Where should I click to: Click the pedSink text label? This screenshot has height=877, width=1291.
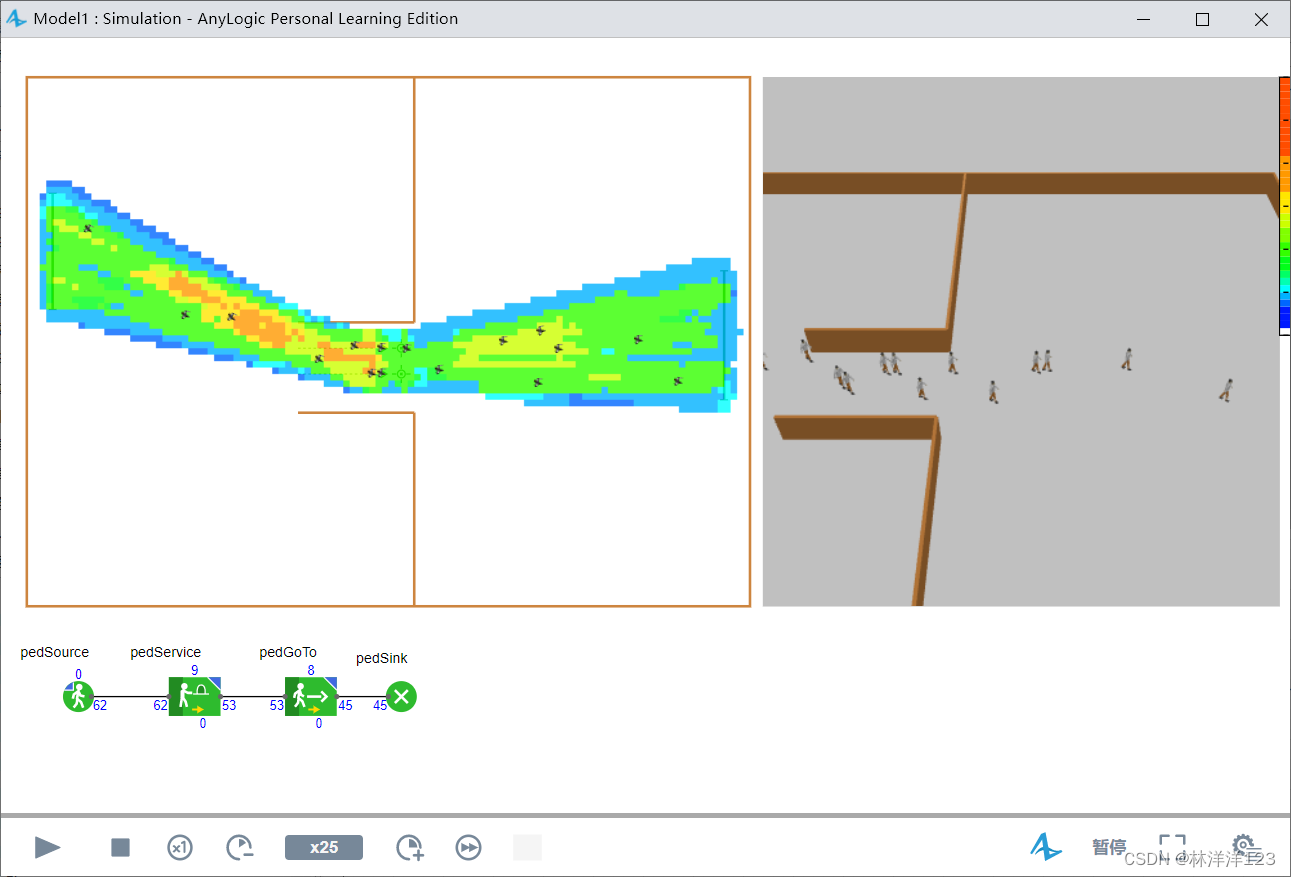tap(382, 658)
